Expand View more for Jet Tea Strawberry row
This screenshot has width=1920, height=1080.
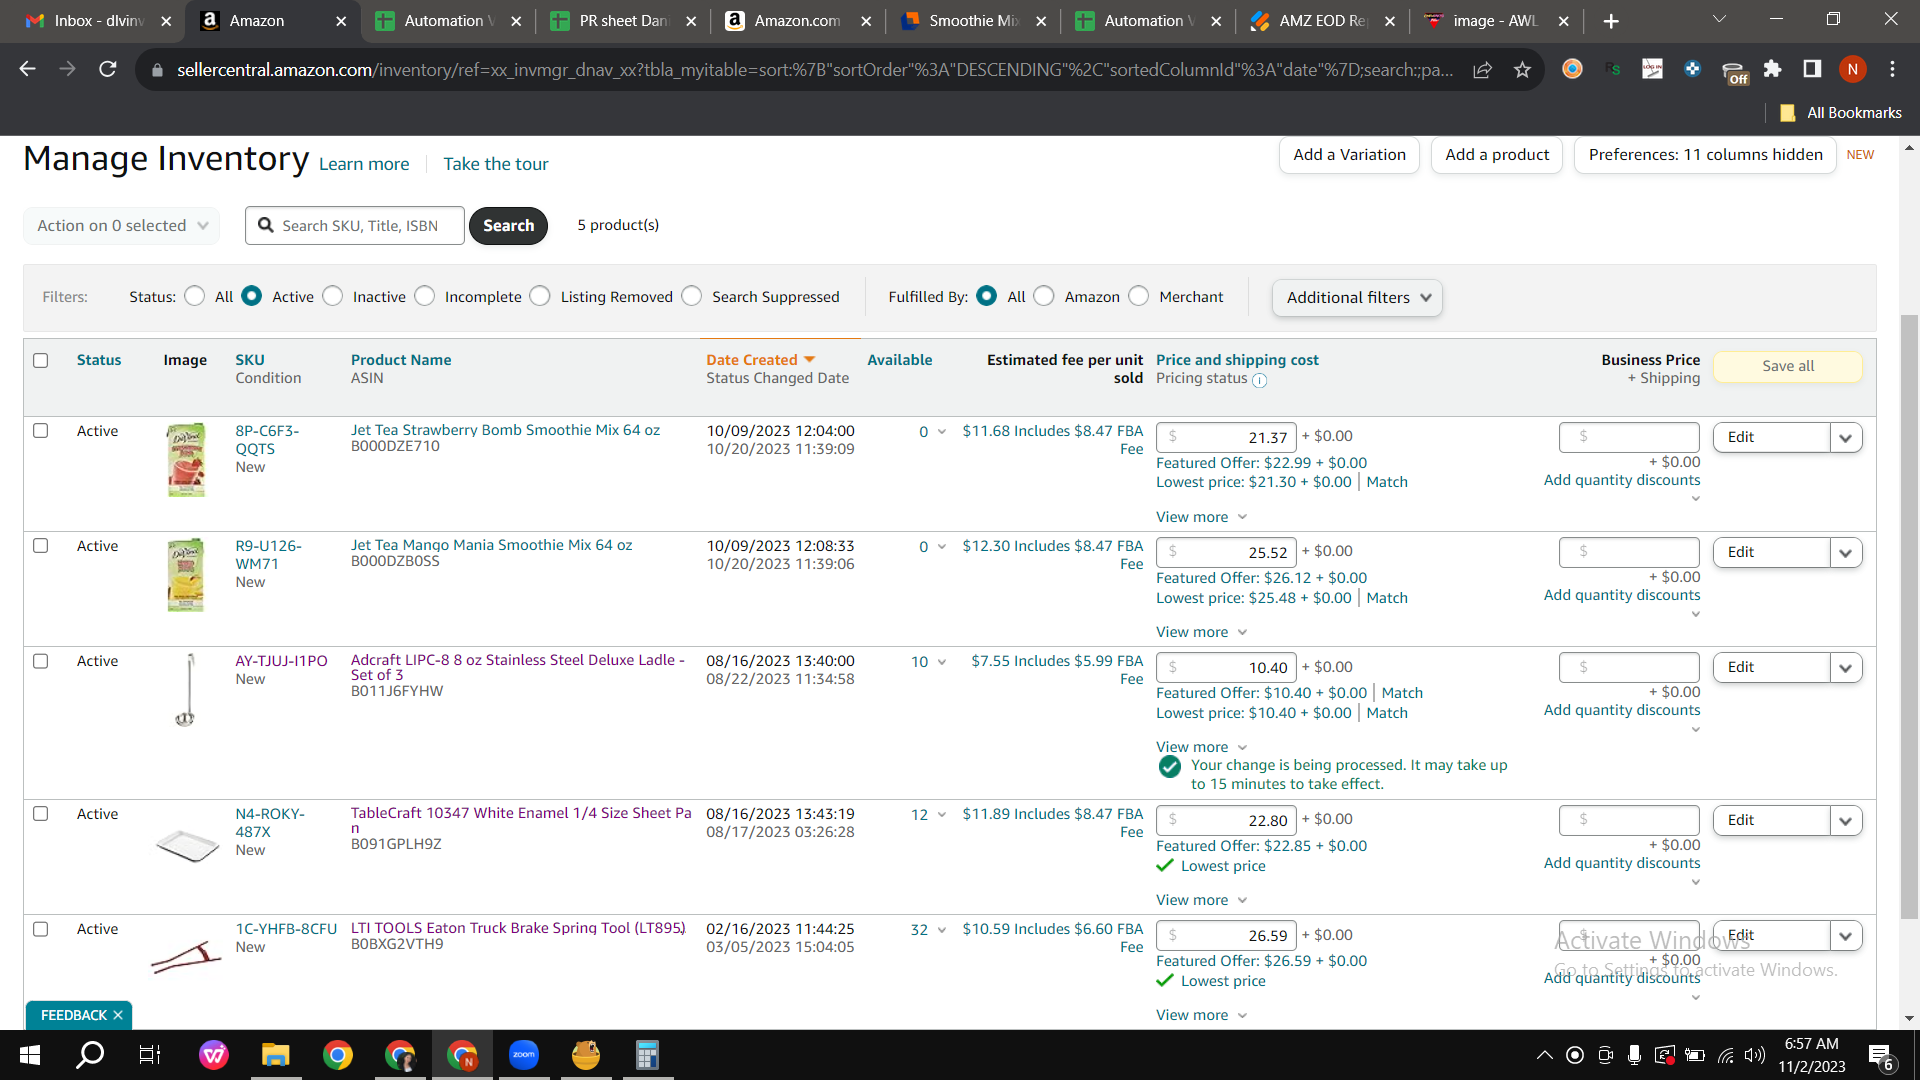click(x=1201, y=517)
